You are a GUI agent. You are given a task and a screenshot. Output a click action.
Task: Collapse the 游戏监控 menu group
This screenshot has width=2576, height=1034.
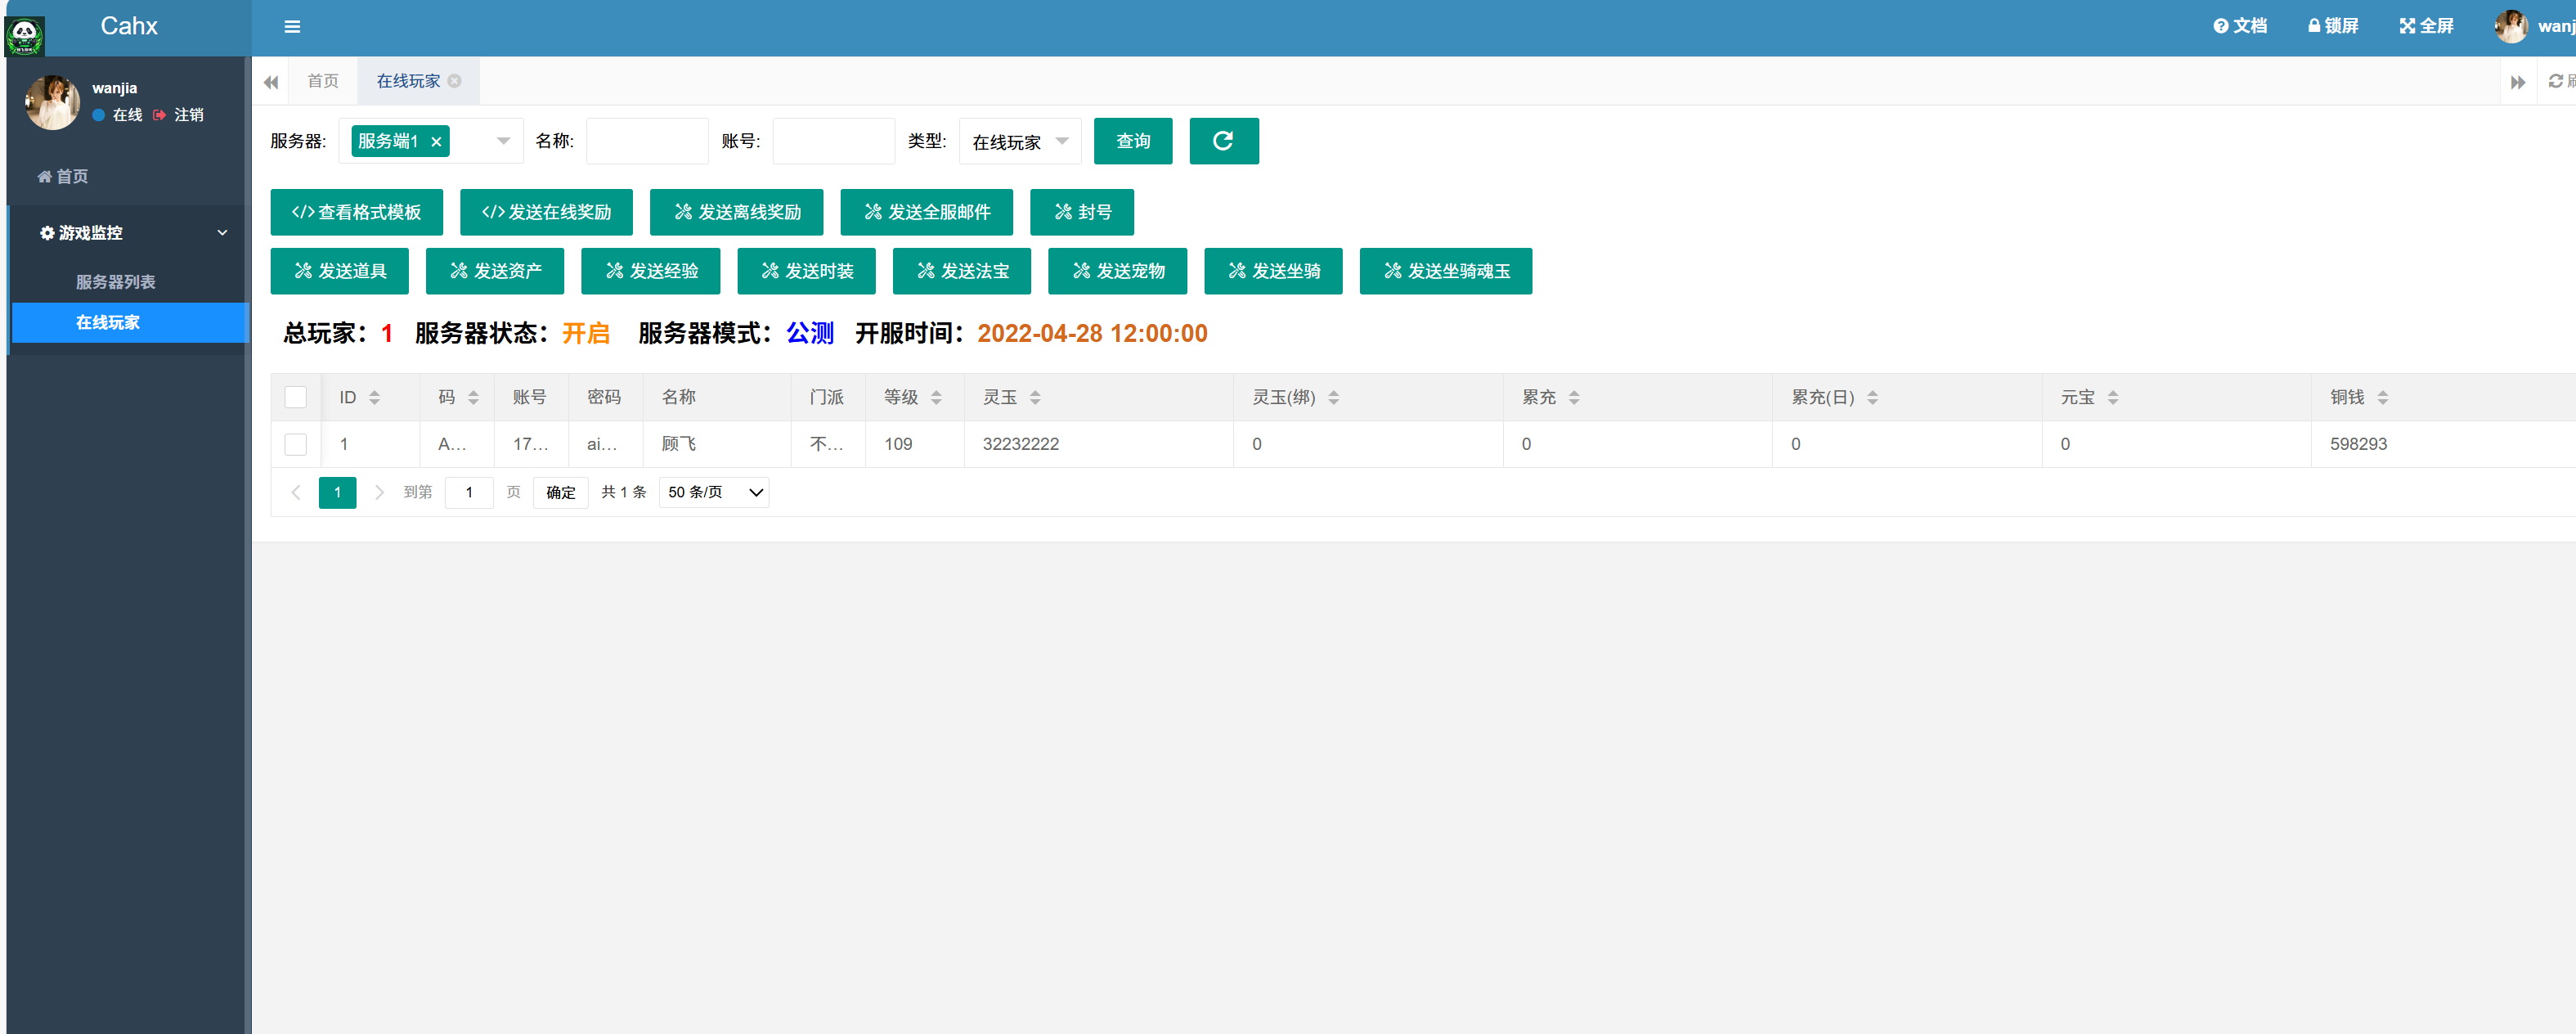pyautogui.click(x=130, y=232)
